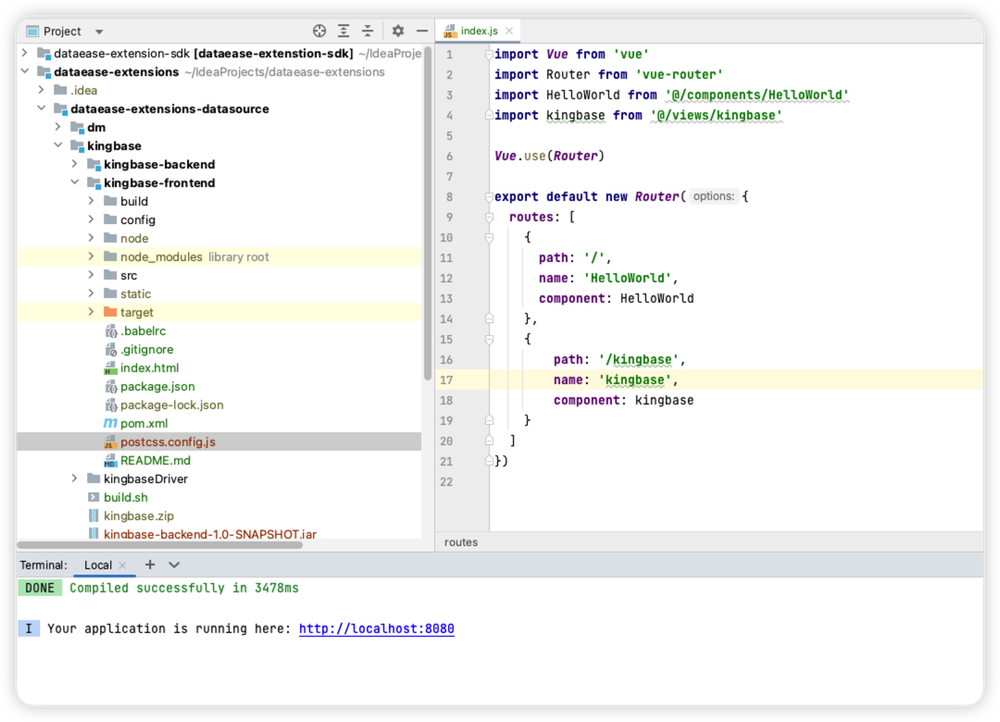
Task: Click the postcss.config.js JS file icon
Action: (x=110, y=442)
